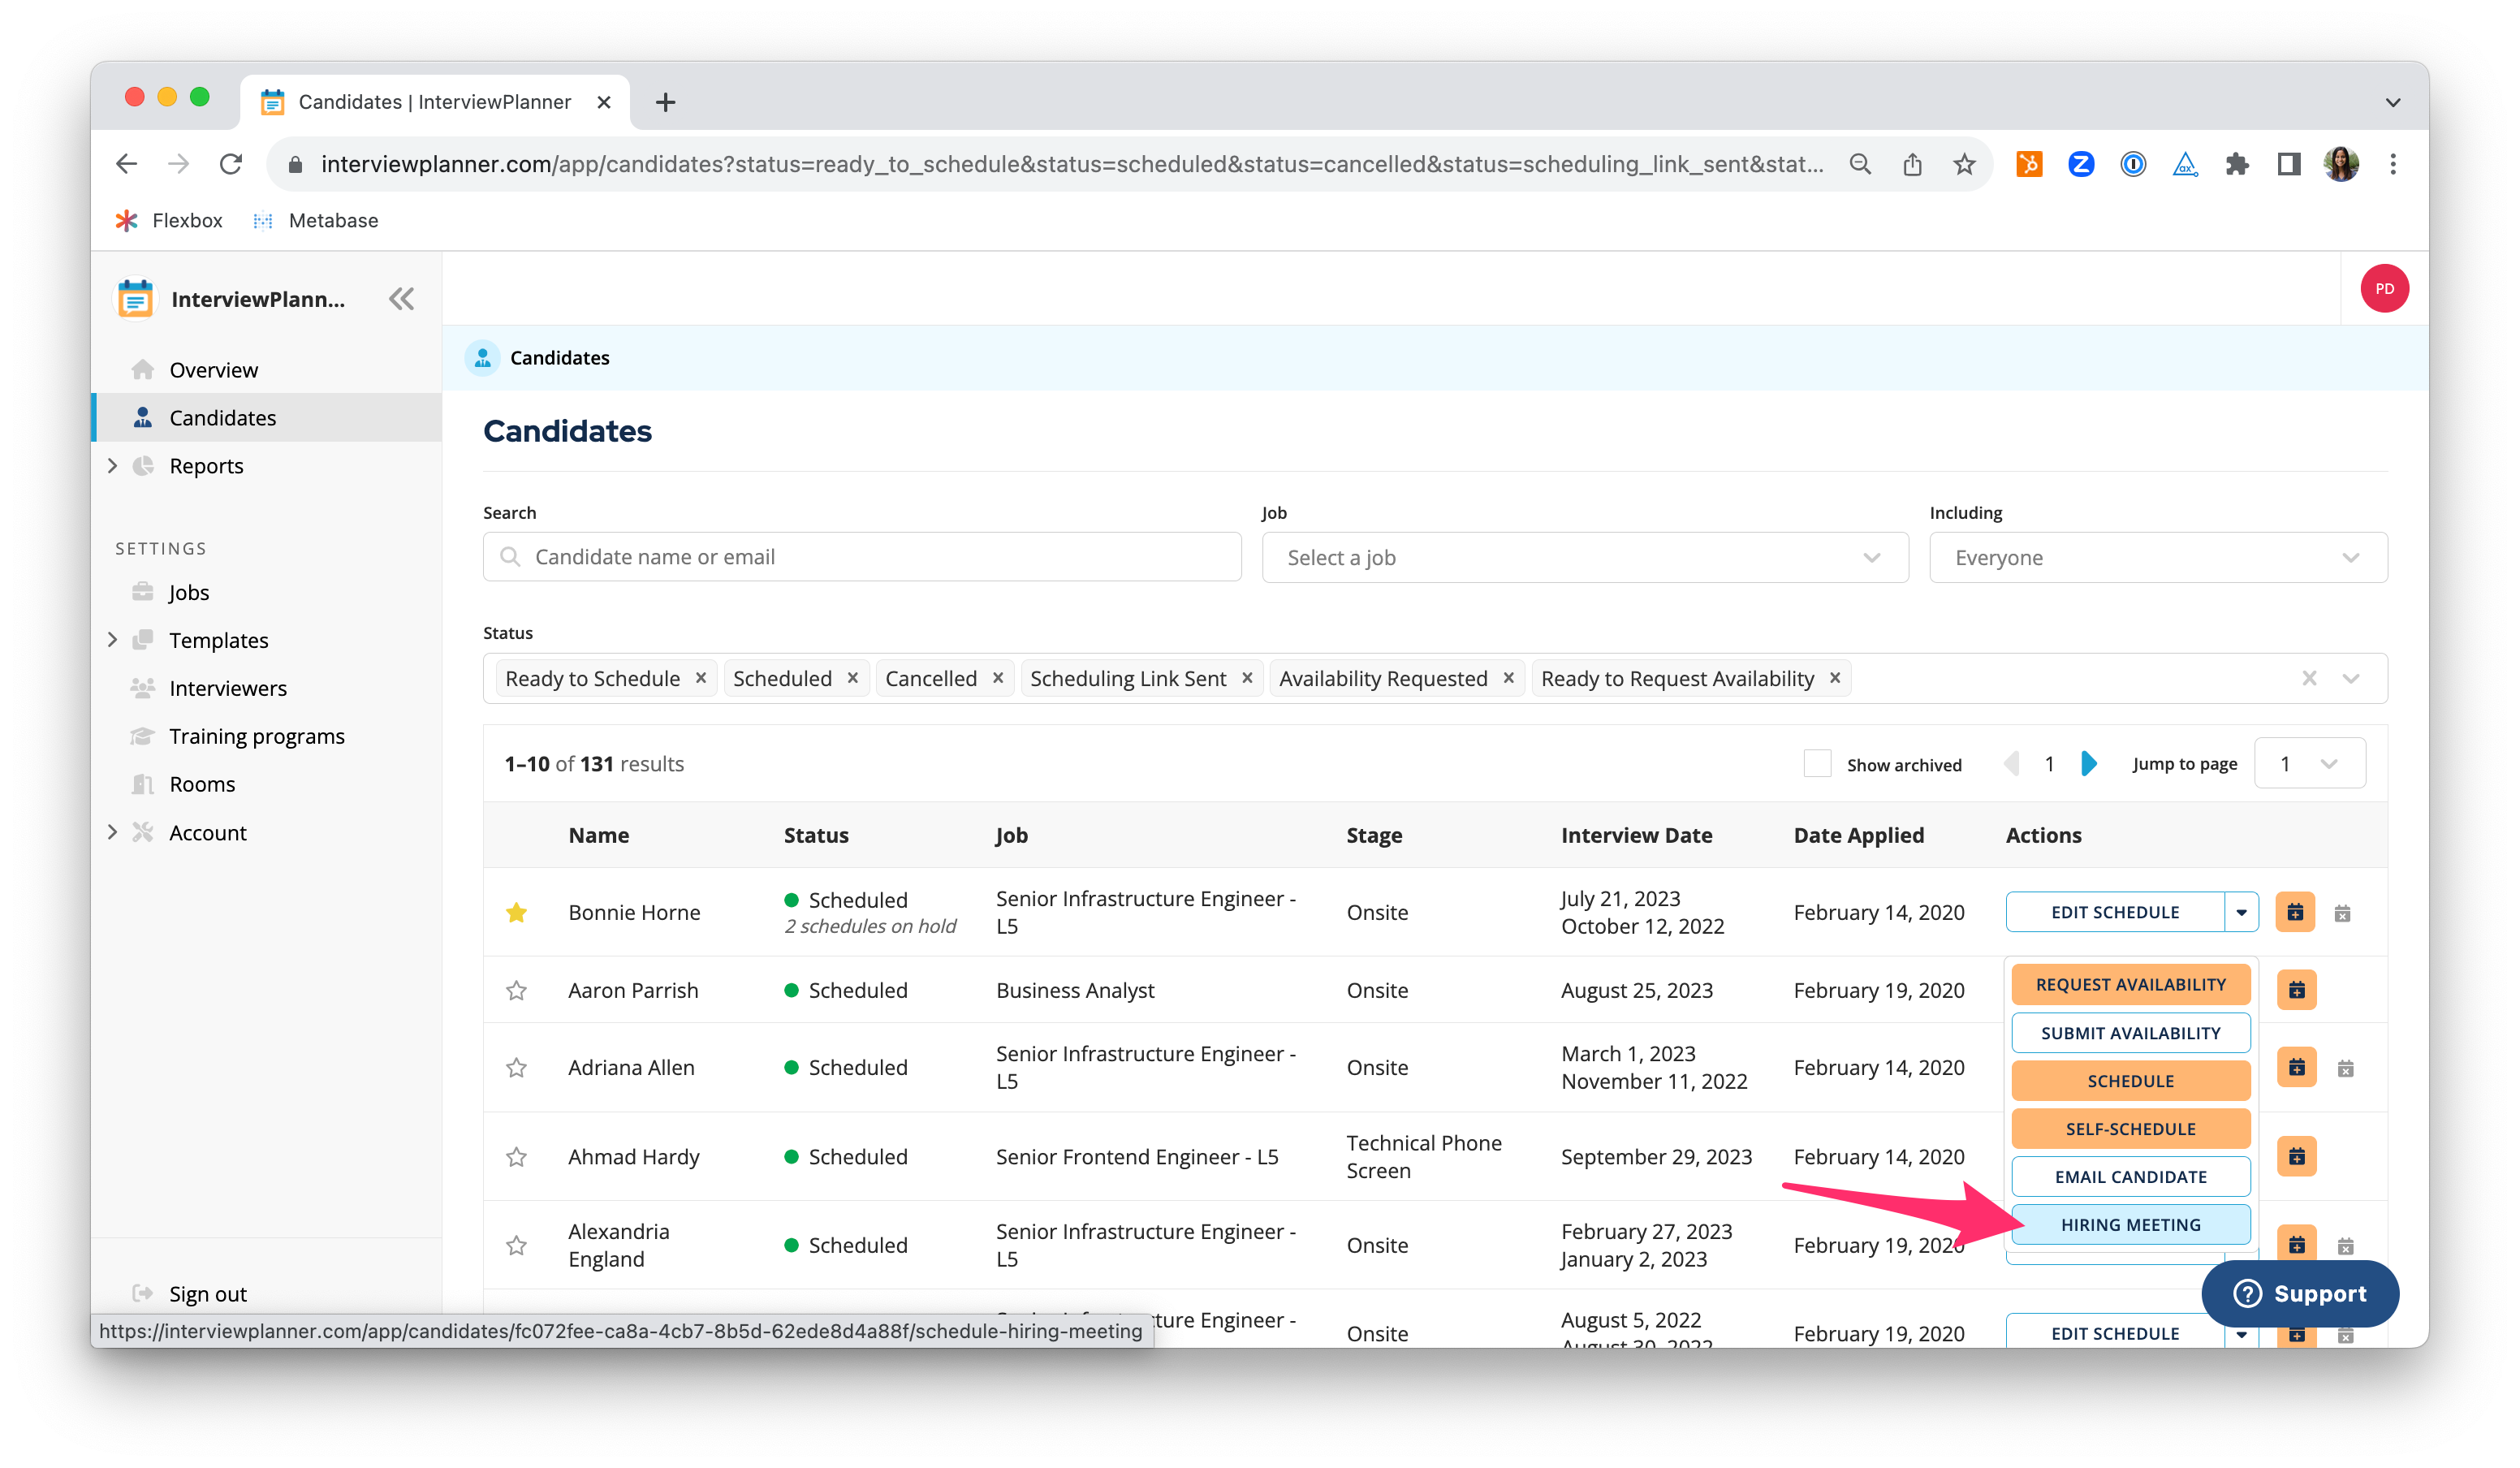This screenshot has width=2520, height=1468.
Task: Unstar Bonnie Horne's yellow star
Action: point(516,912)
